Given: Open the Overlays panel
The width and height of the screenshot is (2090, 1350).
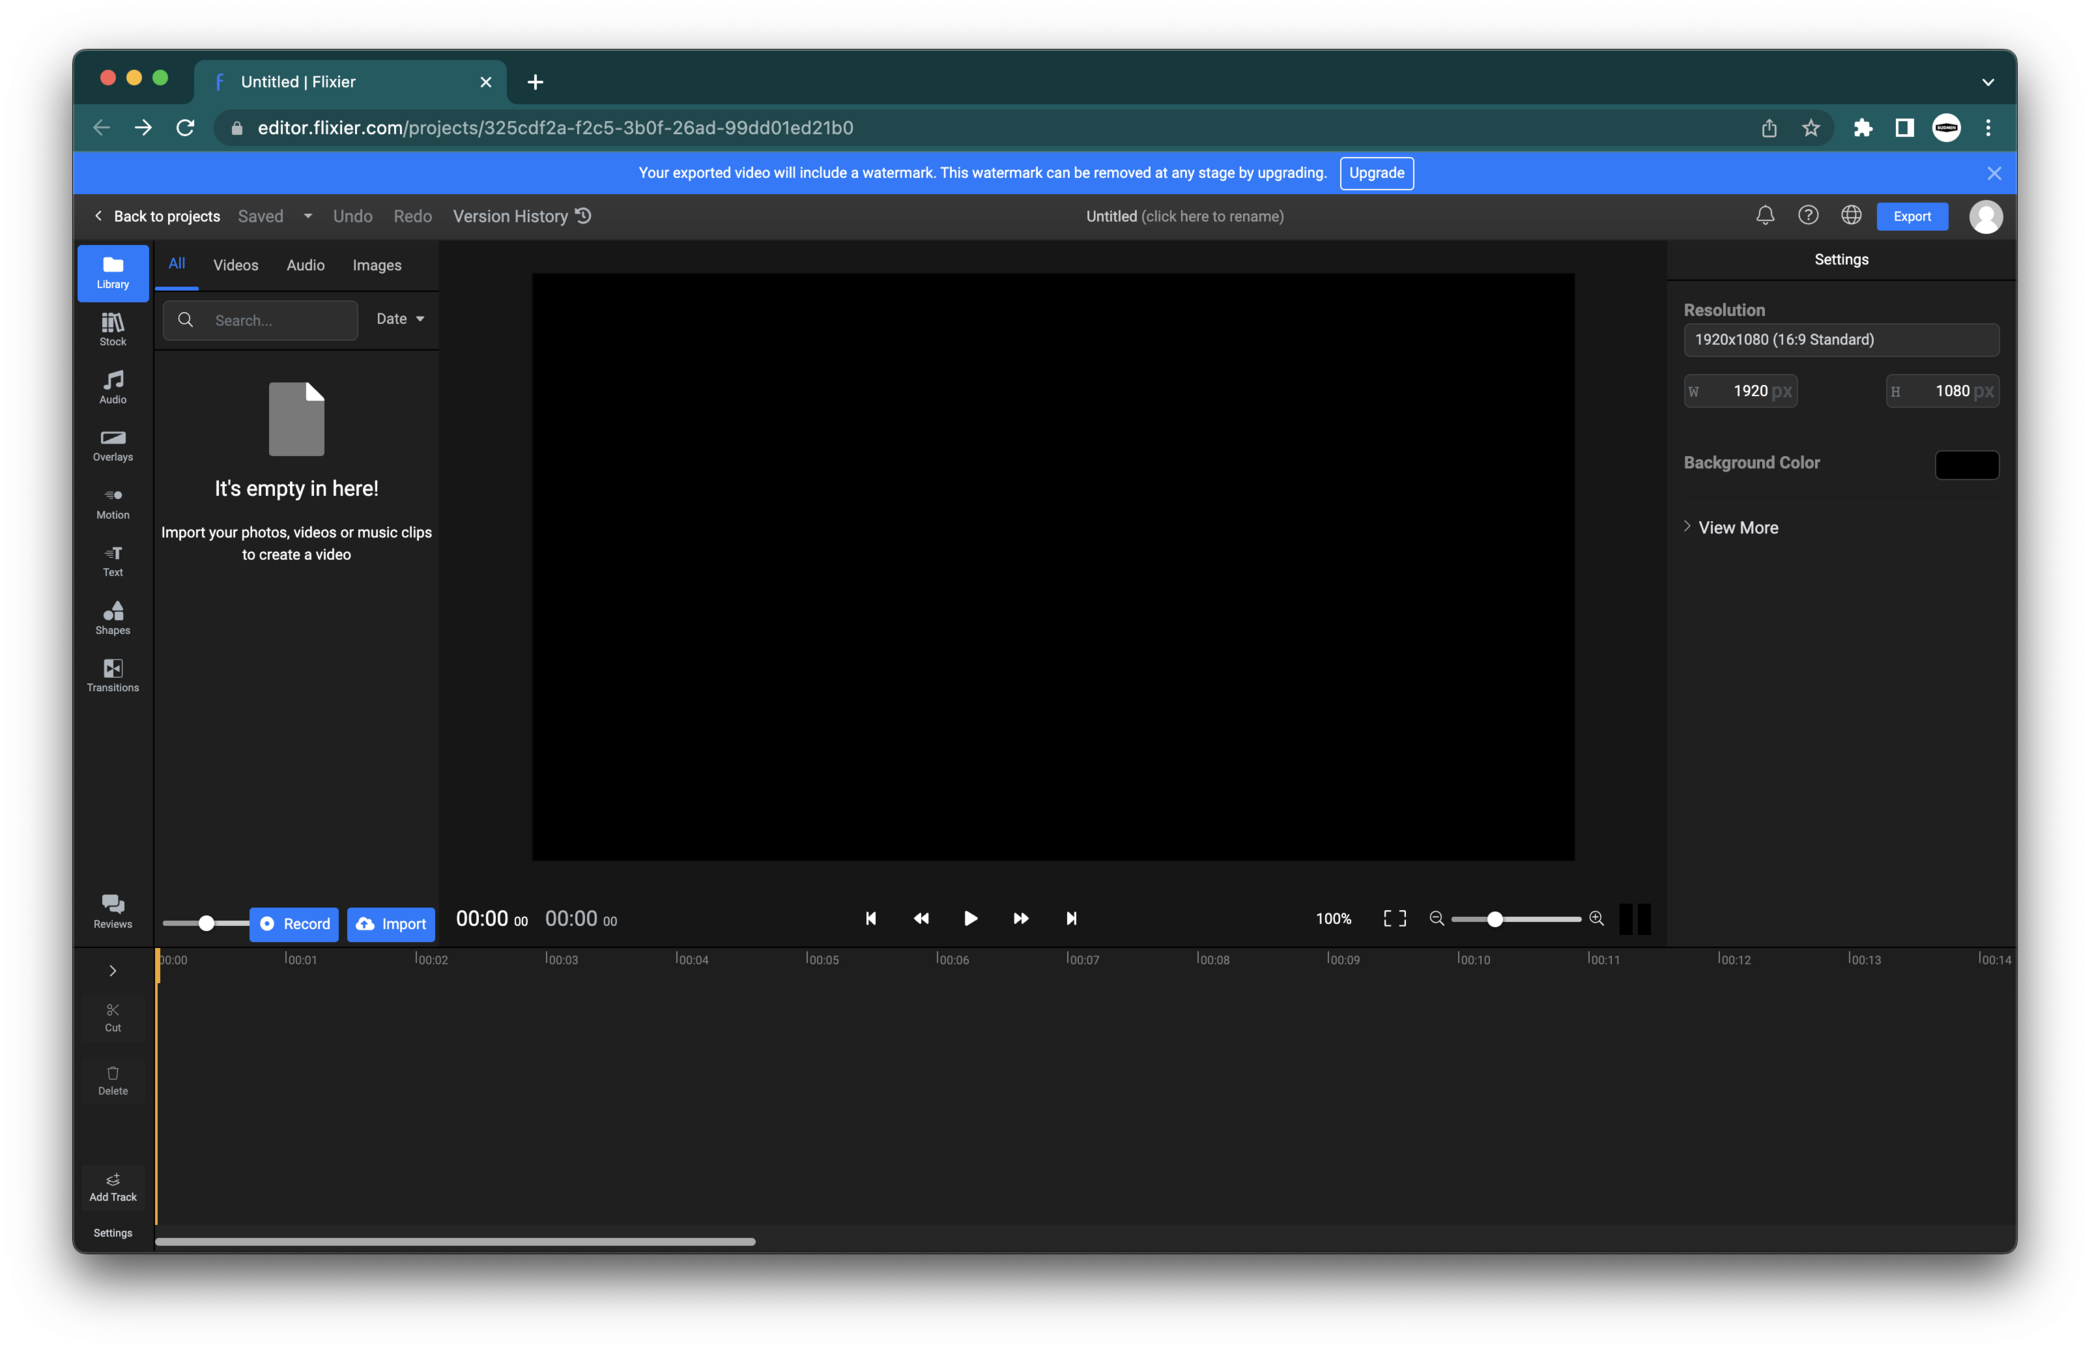Looking at the screenshot, I should click(113, 445).
